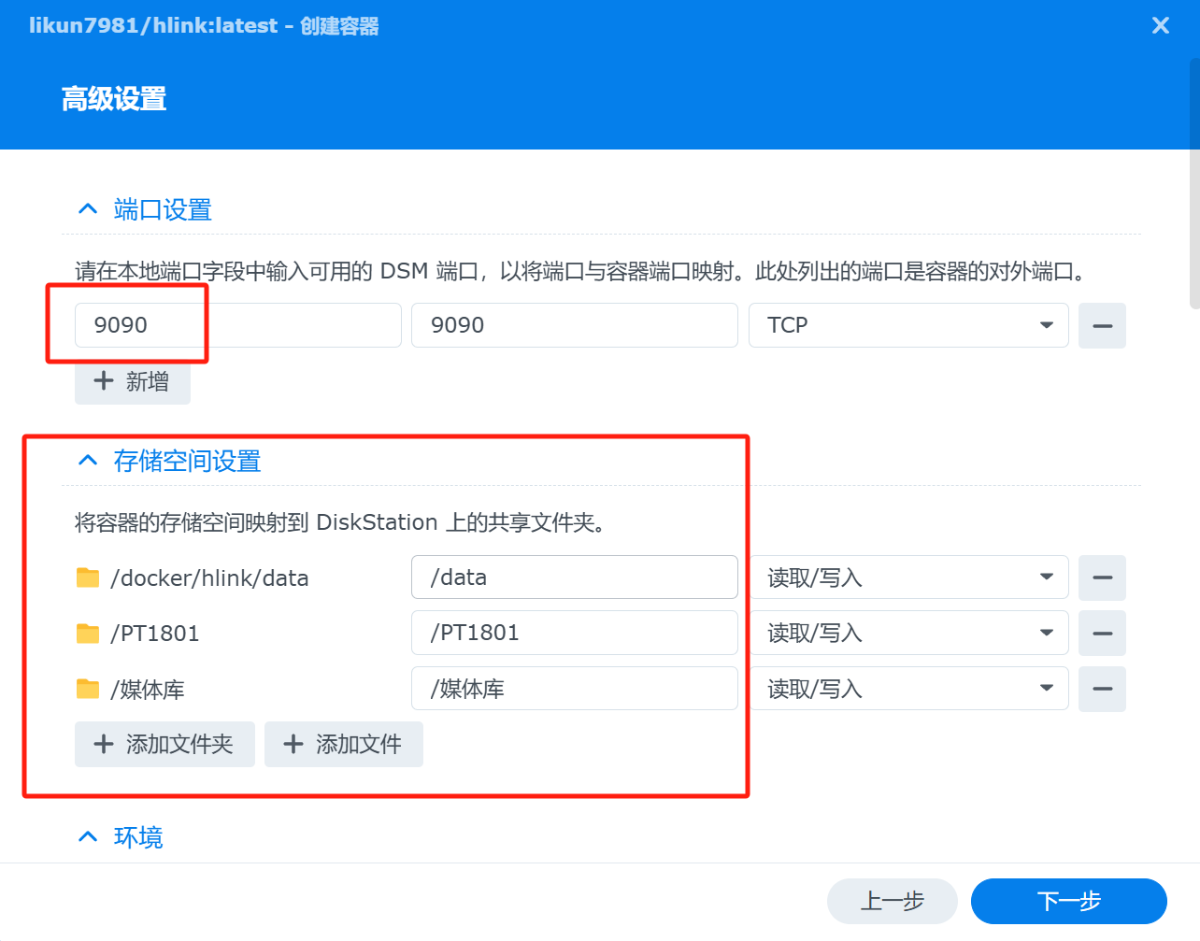1200x941 pixels.
Task: Collapse the 环境 section
Action: (x=87, y=837)
